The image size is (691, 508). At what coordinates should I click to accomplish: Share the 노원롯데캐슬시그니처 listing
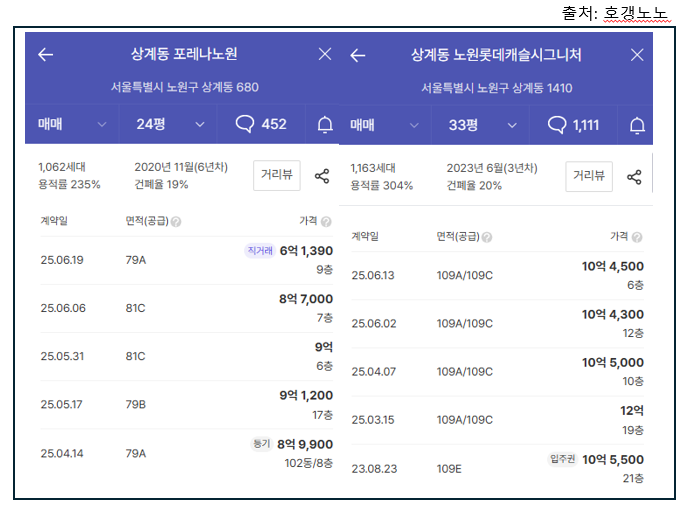click(634, 177)
